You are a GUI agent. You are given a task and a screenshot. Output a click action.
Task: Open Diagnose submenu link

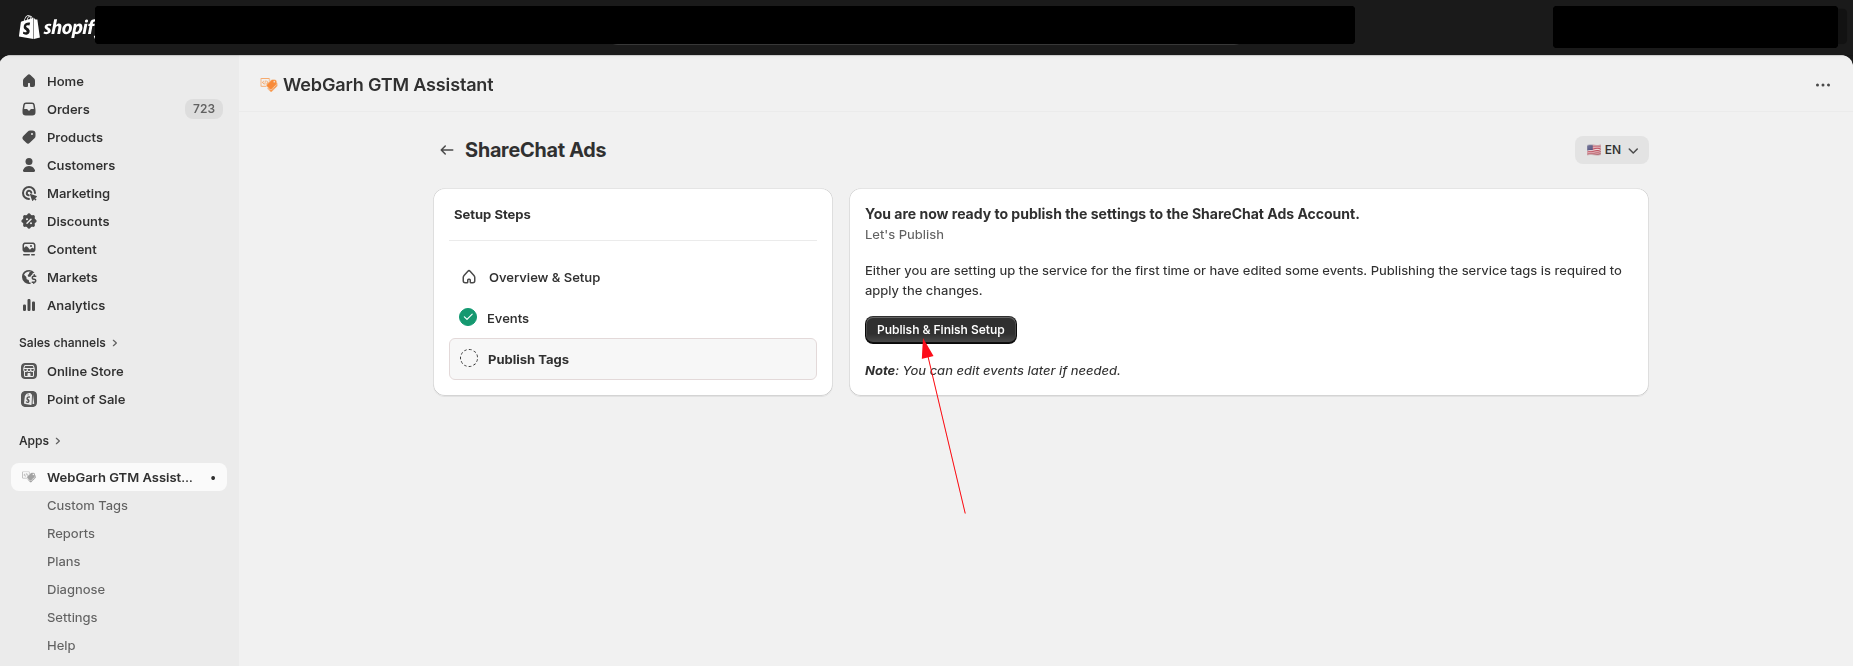pos(76,590)
